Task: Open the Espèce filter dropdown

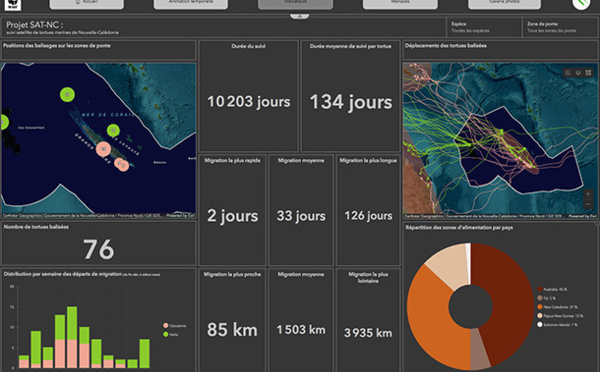Action: click(x=484, y=27)
